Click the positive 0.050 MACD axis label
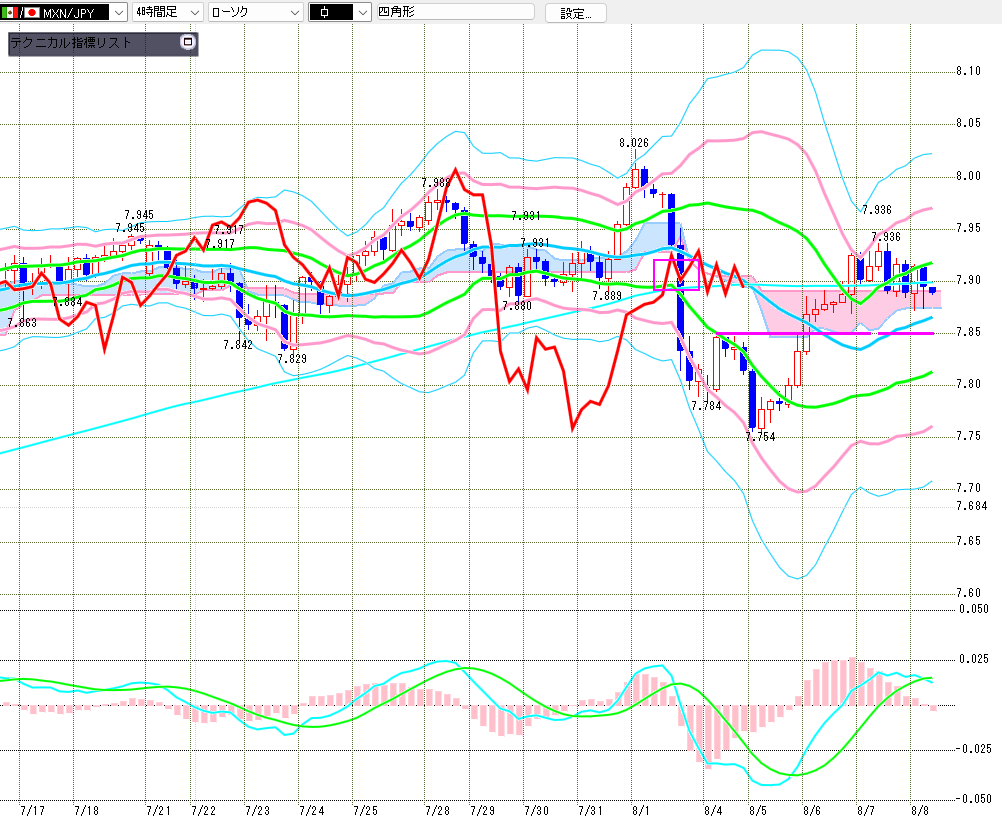 (974, 609)
